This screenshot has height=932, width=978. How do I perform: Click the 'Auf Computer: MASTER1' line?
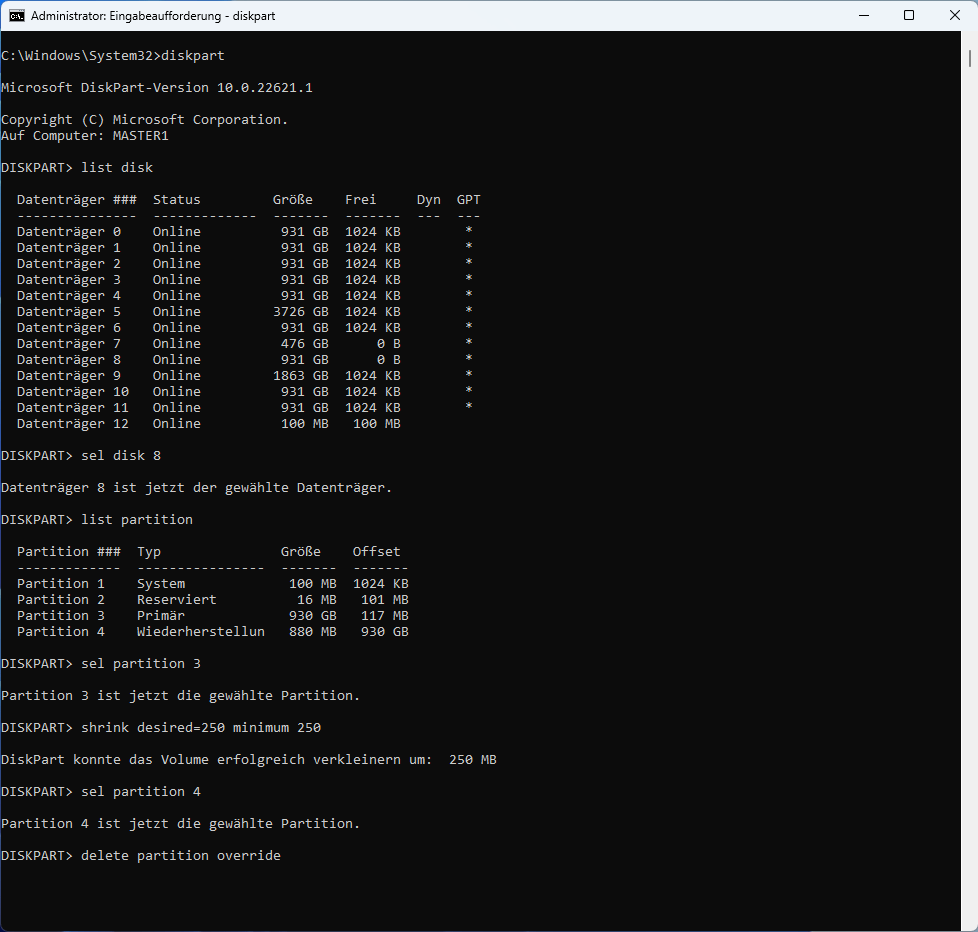pyautogui.click(x=85, y=136)
